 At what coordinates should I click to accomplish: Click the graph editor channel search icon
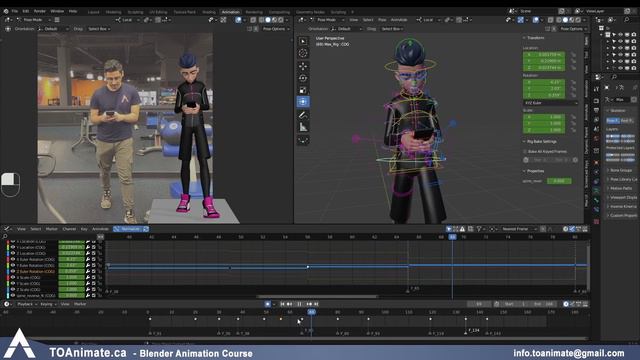click(5, 236)
